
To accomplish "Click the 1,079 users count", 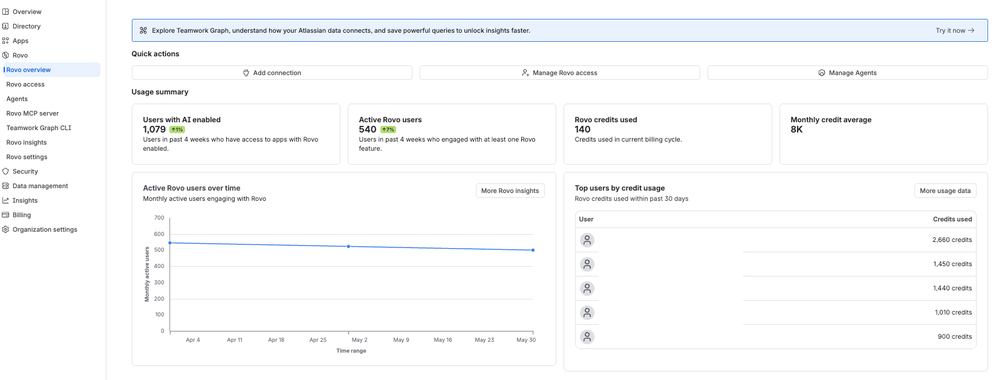I will coord(155,129).
